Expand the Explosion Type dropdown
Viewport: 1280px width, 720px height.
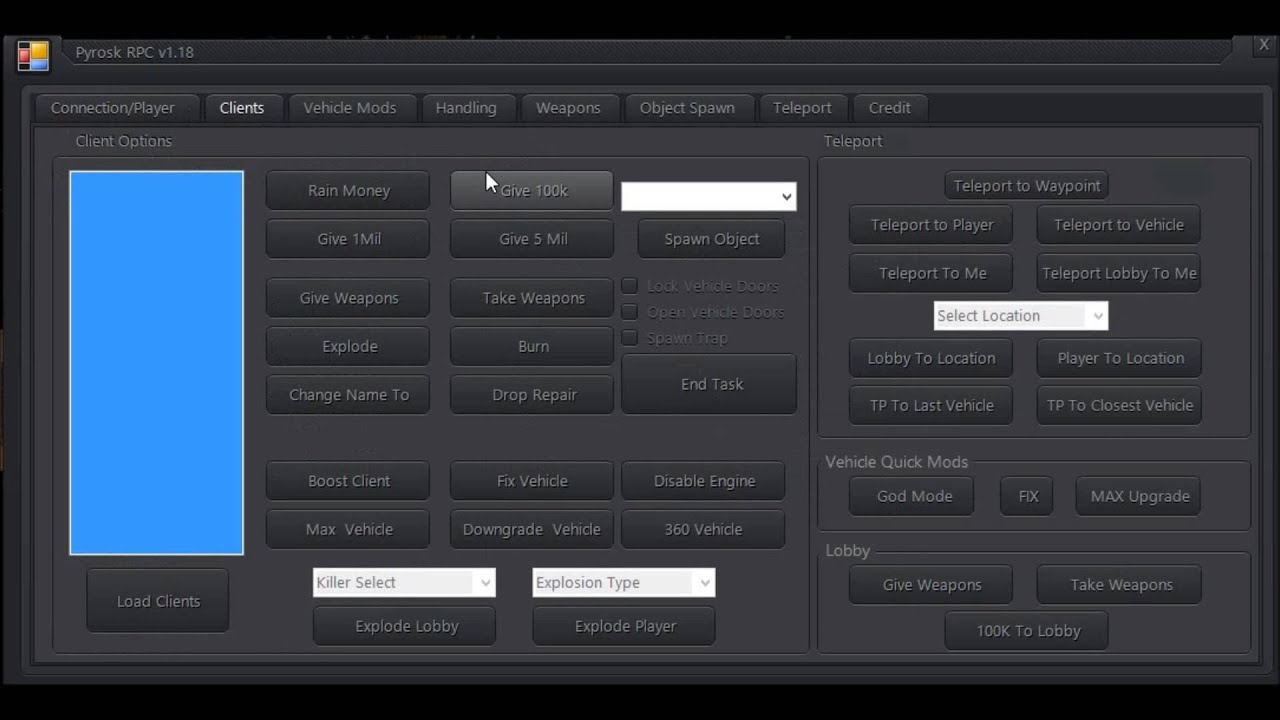[x=624, y=582]
